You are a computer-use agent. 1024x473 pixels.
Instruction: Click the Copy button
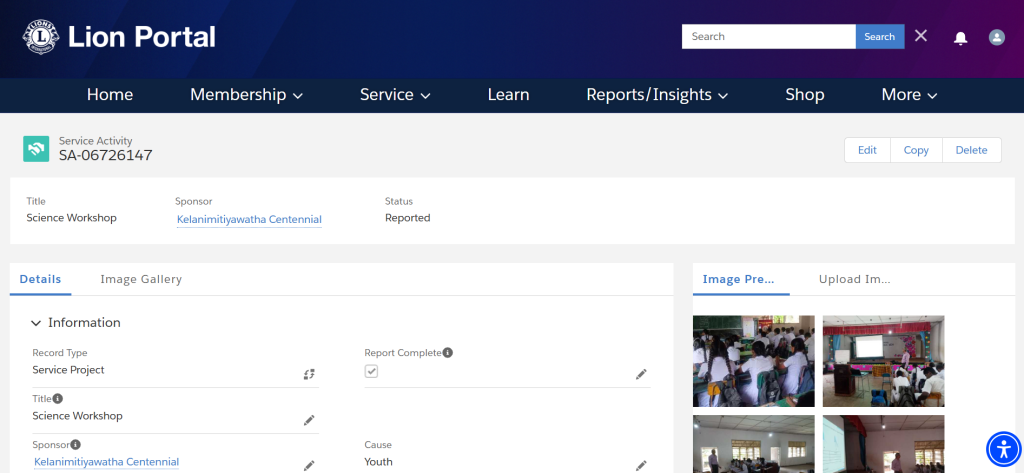tap(916, 150)
